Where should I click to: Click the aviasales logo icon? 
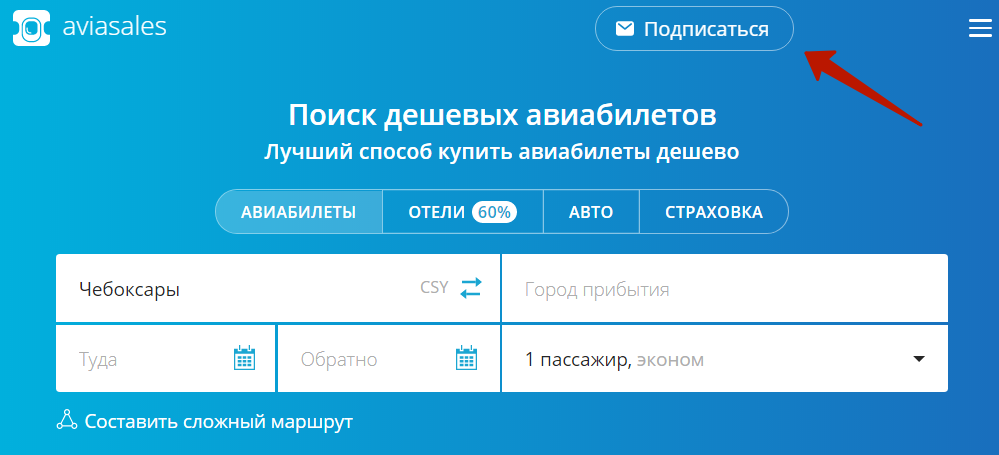31,28
